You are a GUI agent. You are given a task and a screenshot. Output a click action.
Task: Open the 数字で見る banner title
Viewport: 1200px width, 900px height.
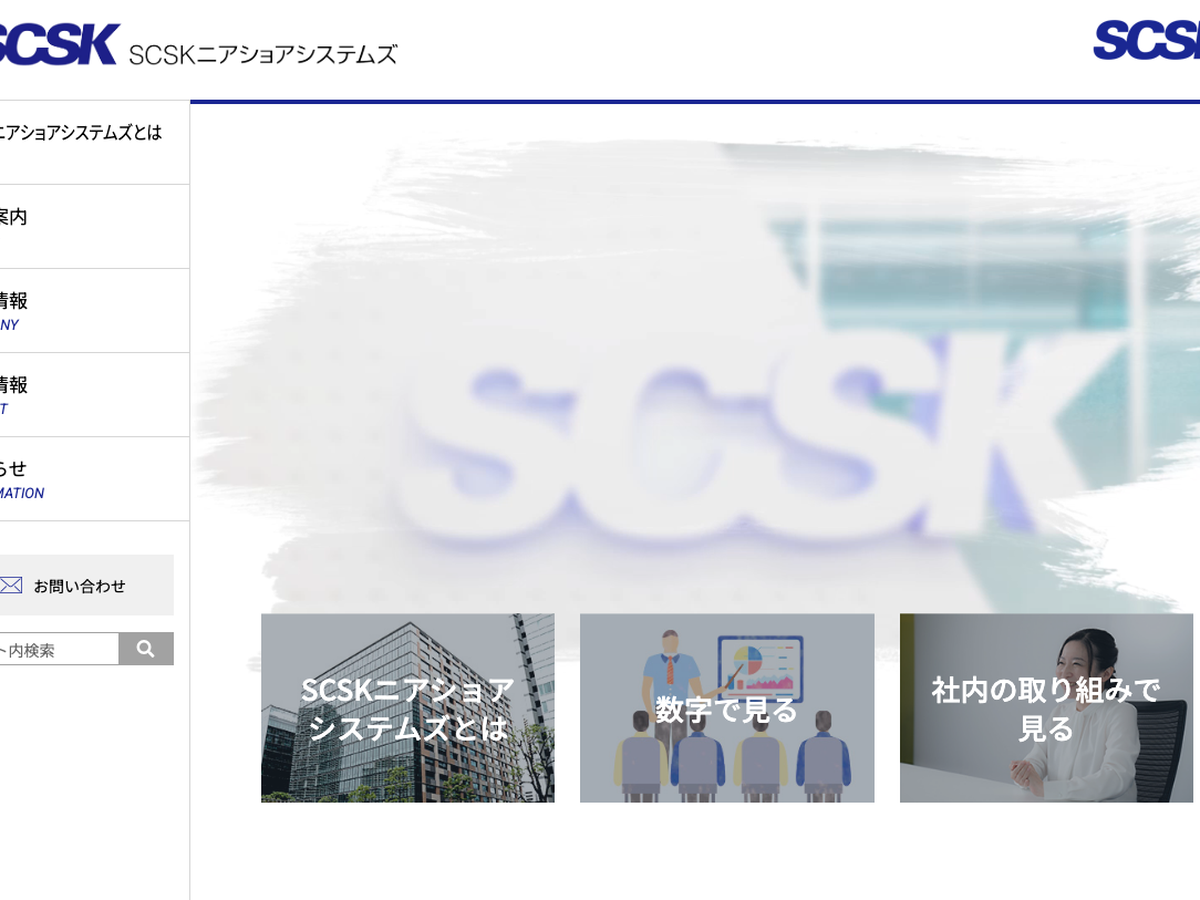click(727, 710)
